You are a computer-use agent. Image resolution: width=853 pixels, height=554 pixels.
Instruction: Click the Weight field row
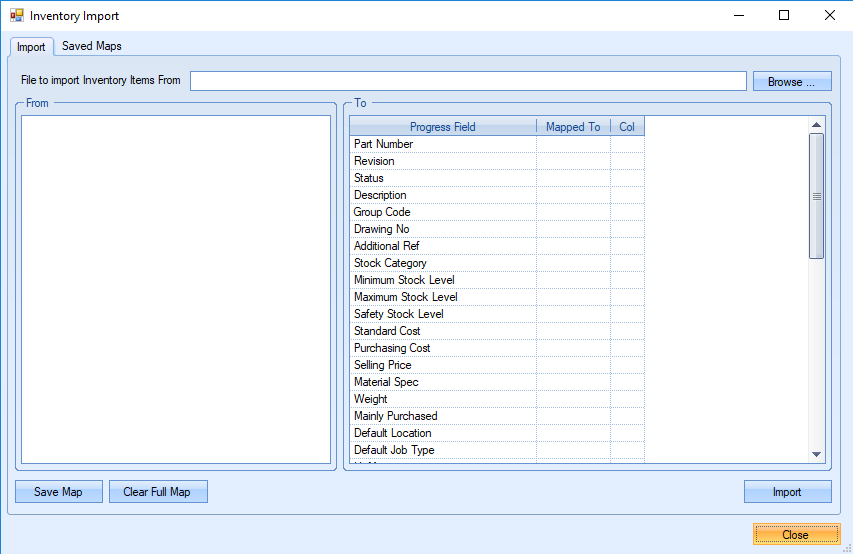(x=497, y=399)
